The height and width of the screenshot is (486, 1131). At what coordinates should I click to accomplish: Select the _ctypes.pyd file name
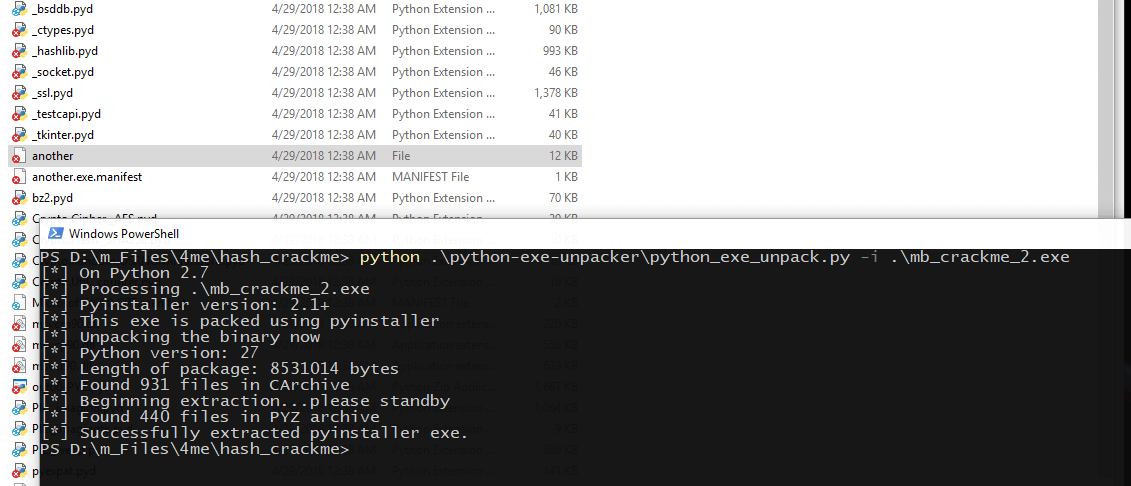pos(63,30)
